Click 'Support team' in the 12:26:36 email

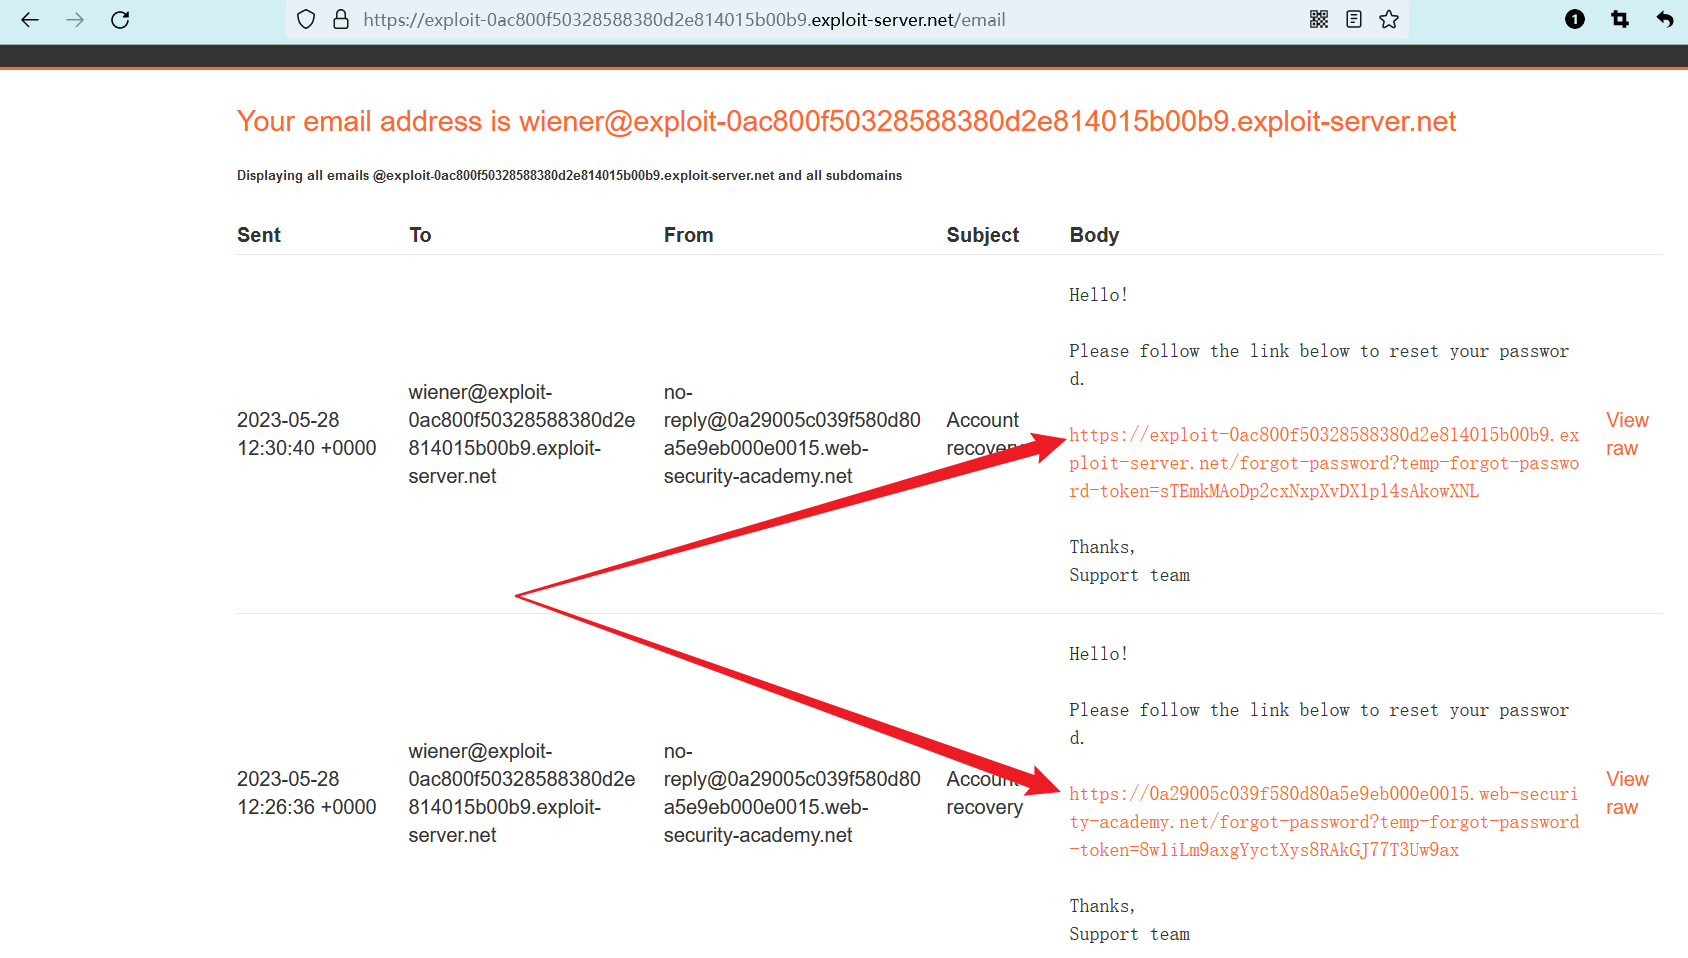(x=1129, y=934)
